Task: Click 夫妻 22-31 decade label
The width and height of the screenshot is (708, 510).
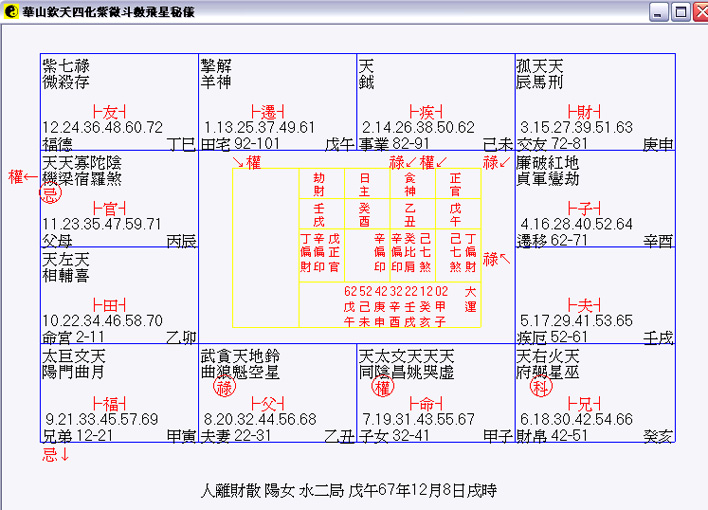Action: coord(236,435)
